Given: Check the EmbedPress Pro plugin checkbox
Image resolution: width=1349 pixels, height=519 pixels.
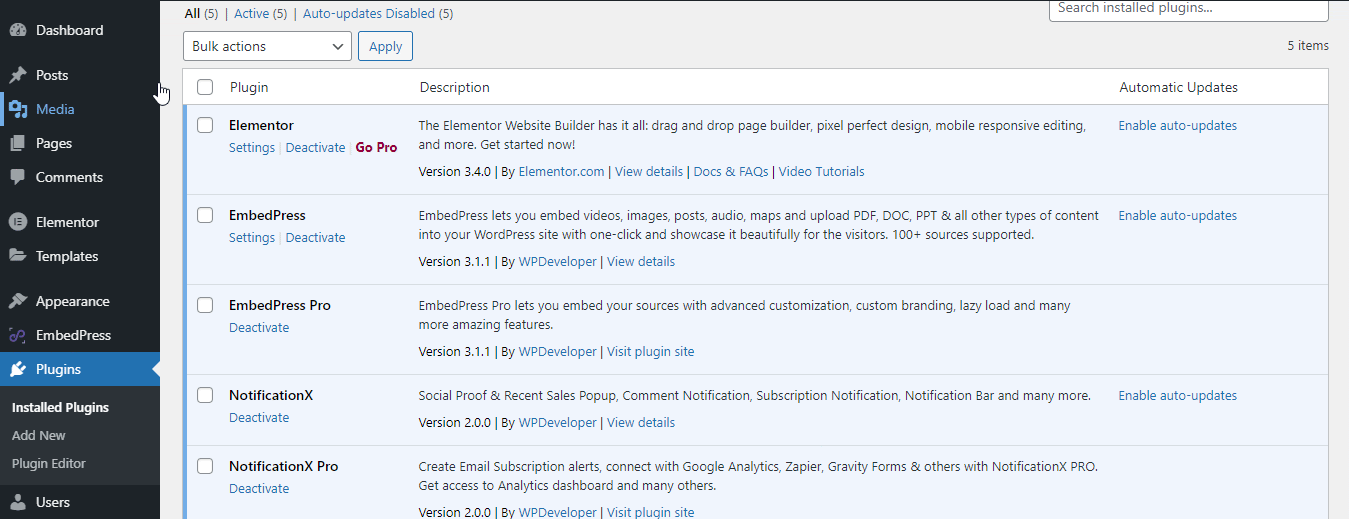Looking at the screenshot, I should point(205,305).
